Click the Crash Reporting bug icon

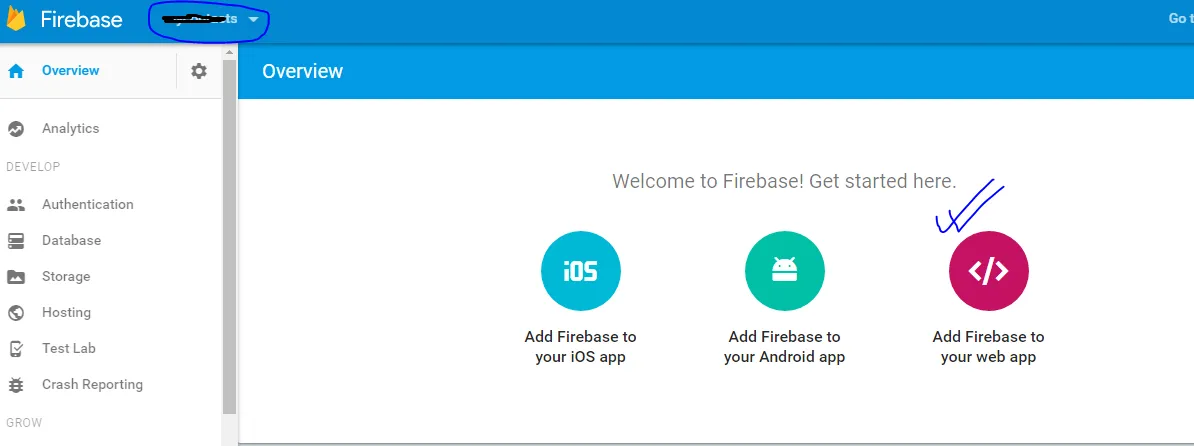(16, 385)
